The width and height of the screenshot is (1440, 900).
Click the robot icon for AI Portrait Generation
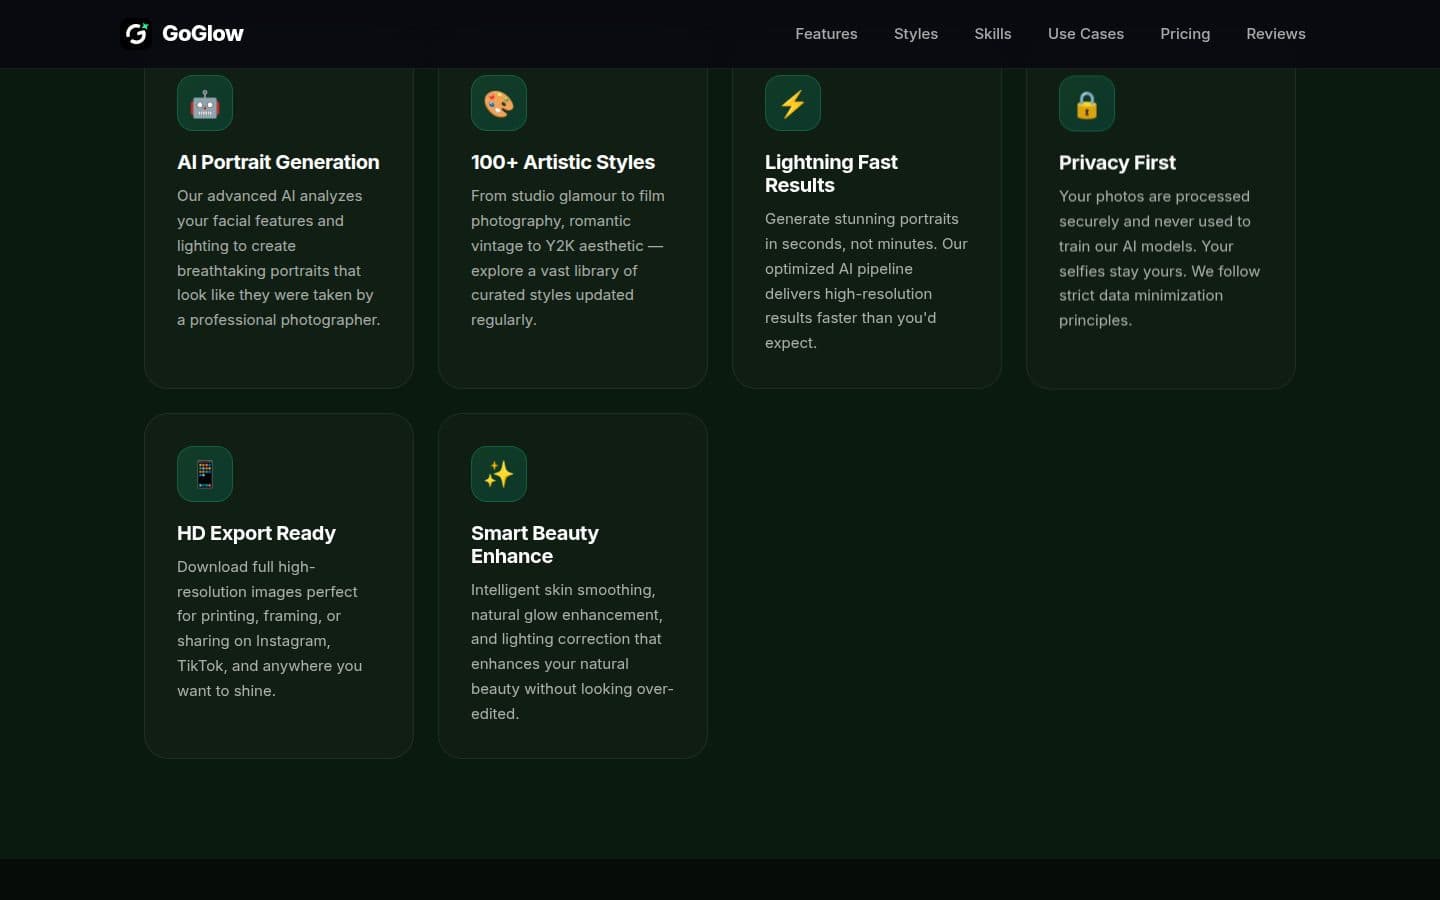205,103
